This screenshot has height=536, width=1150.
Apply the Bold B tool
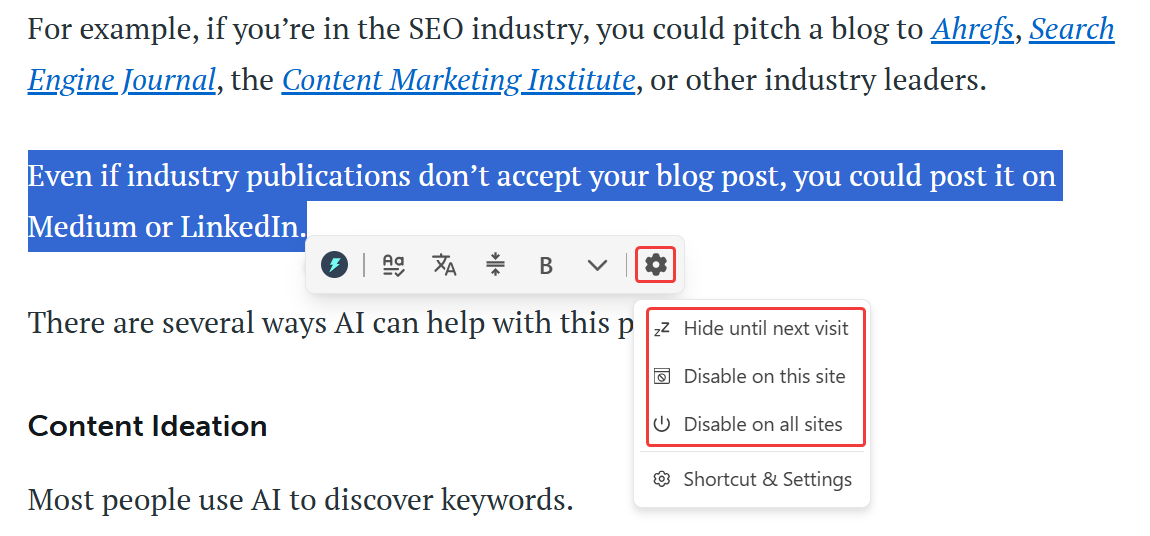click(546, 265)
